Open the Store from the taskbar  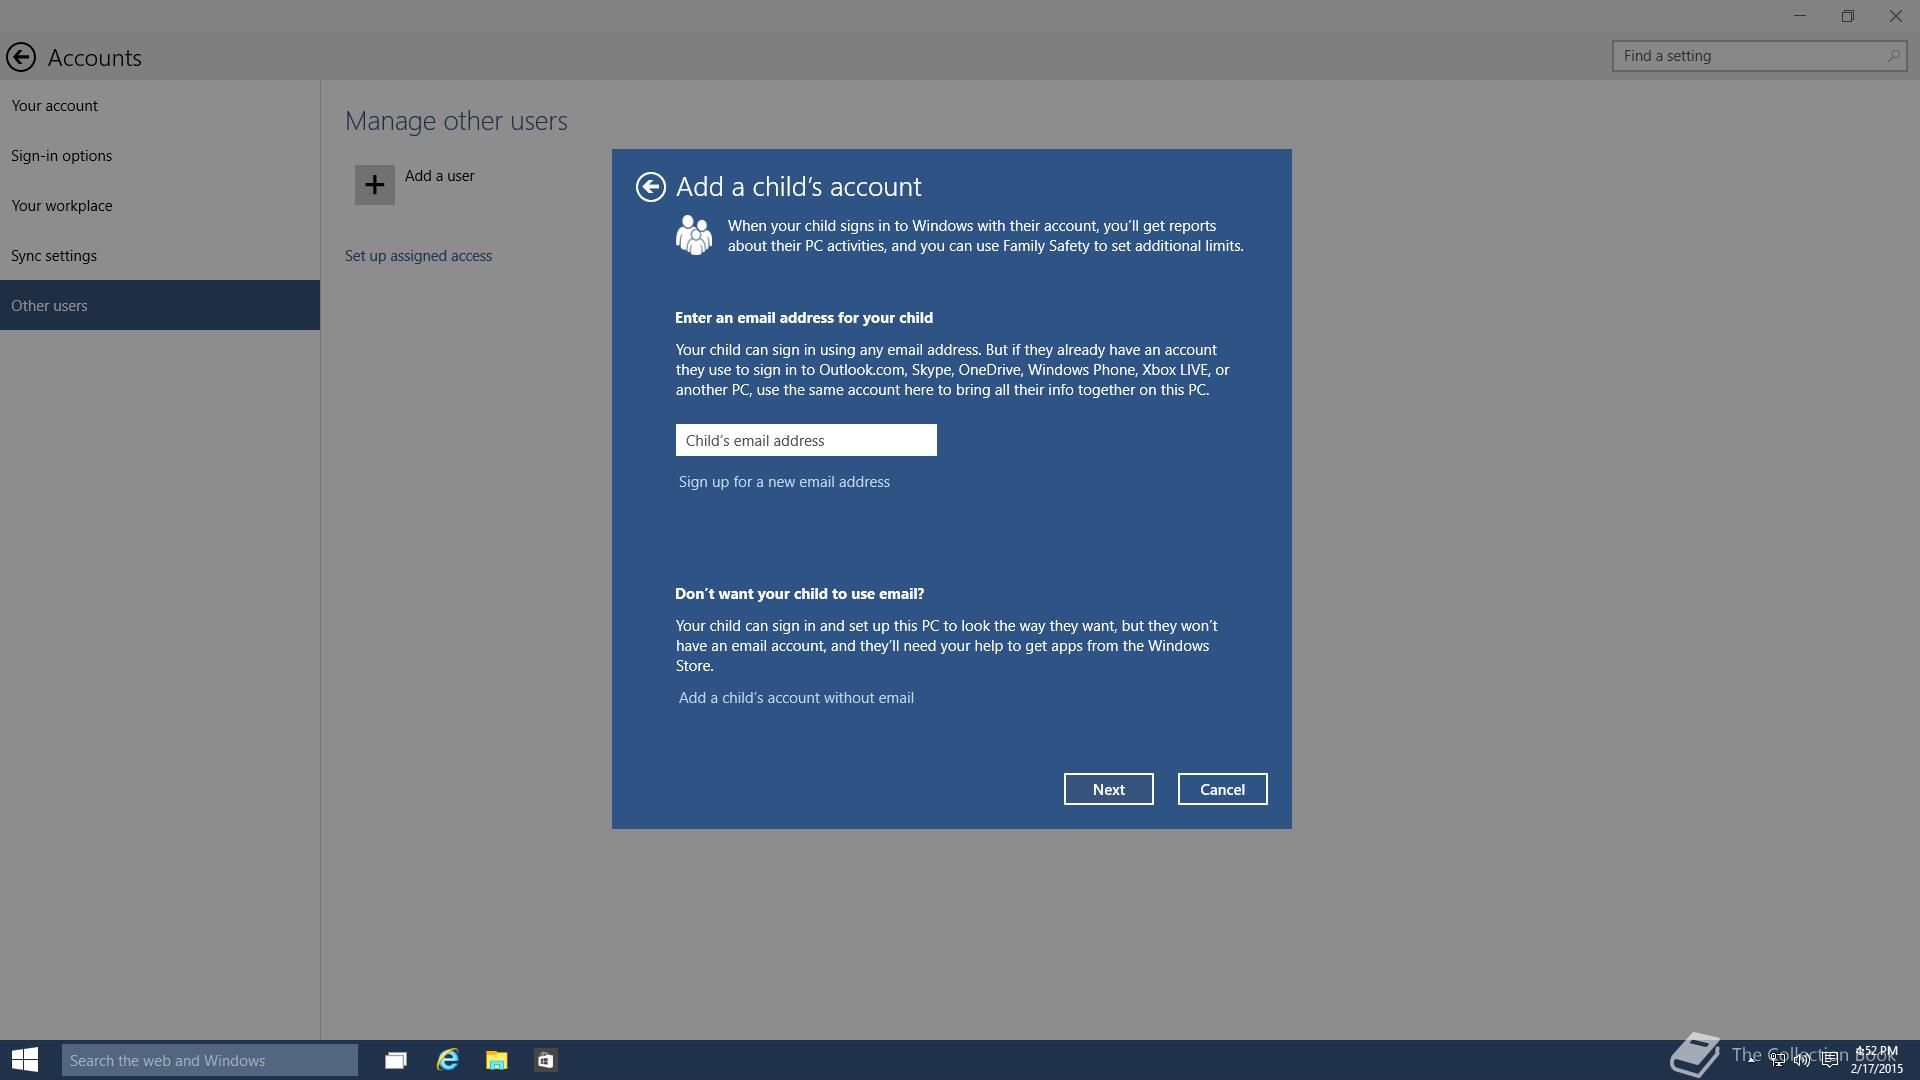[x=545, y=1060]
